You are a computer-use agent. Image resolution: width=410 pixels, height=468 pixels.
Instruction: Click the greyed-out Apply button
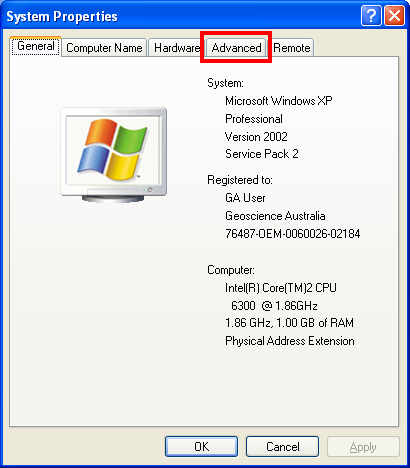point(363,446)
